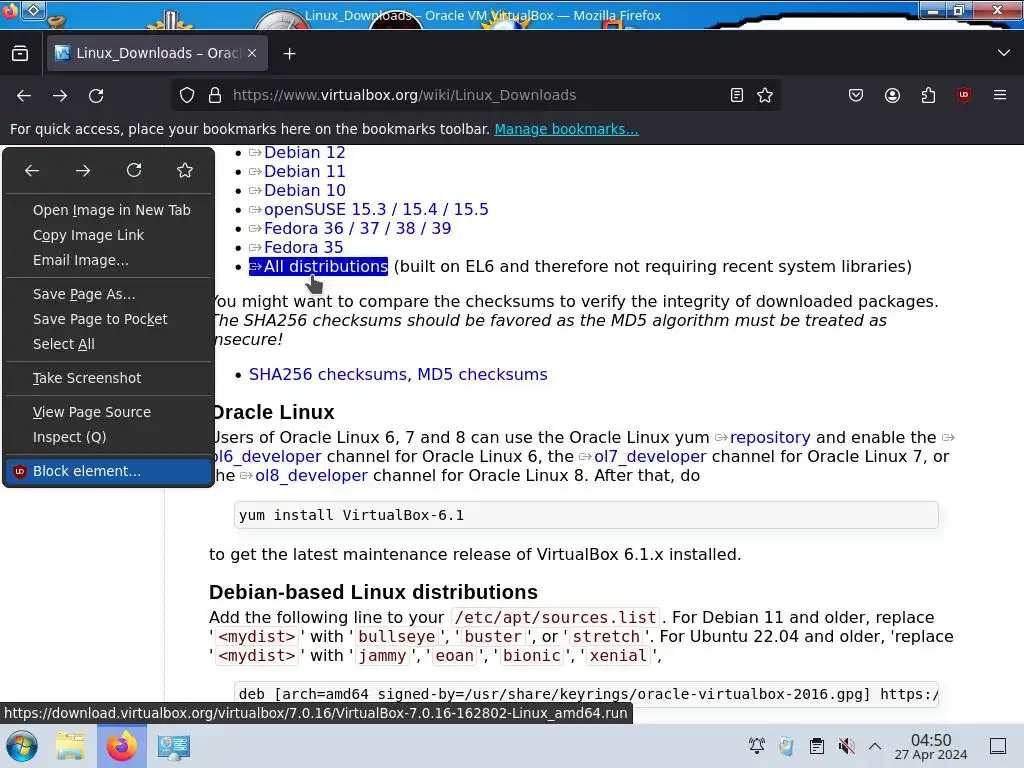Open the Debian 10 download link
Image resolution: width=1024 pixels, height=768 pixels.
(x=304, y=190)
